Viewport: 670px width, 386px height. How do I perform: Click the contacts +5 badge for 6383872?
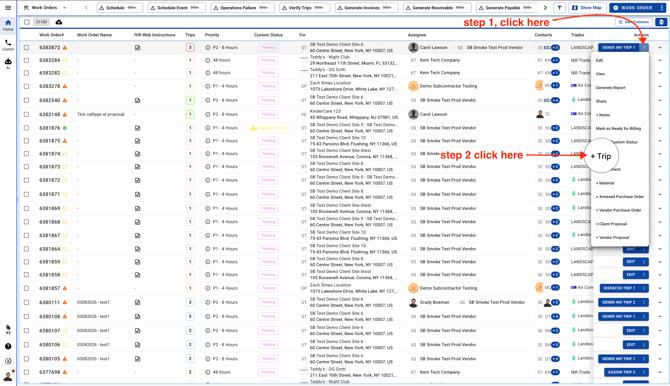pyautogui.click(x=555, y=47)
